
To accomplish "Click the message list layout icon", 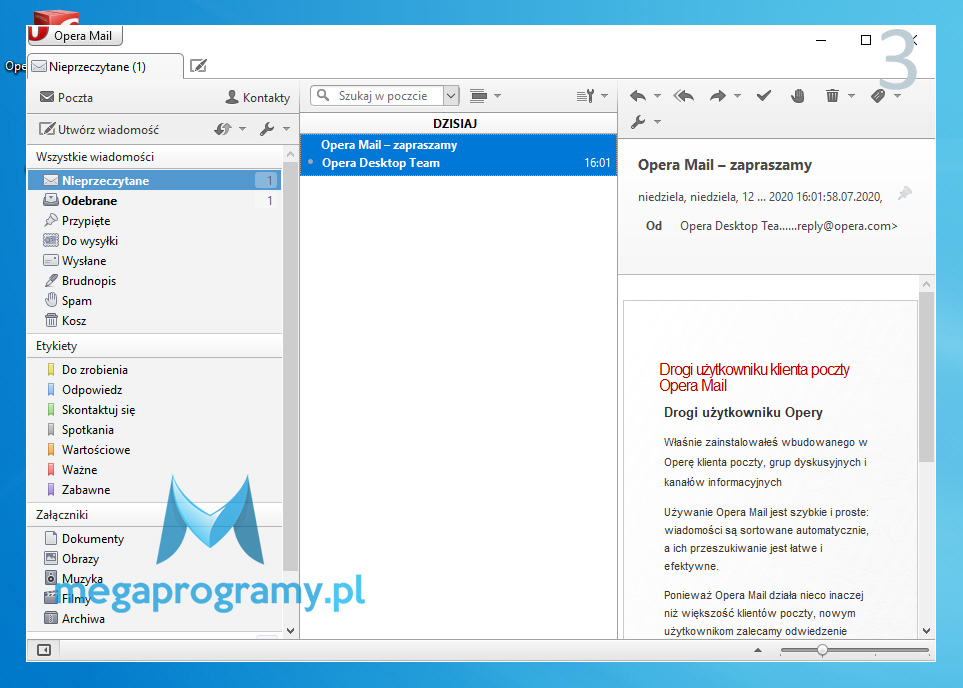I will coord(478,95).
